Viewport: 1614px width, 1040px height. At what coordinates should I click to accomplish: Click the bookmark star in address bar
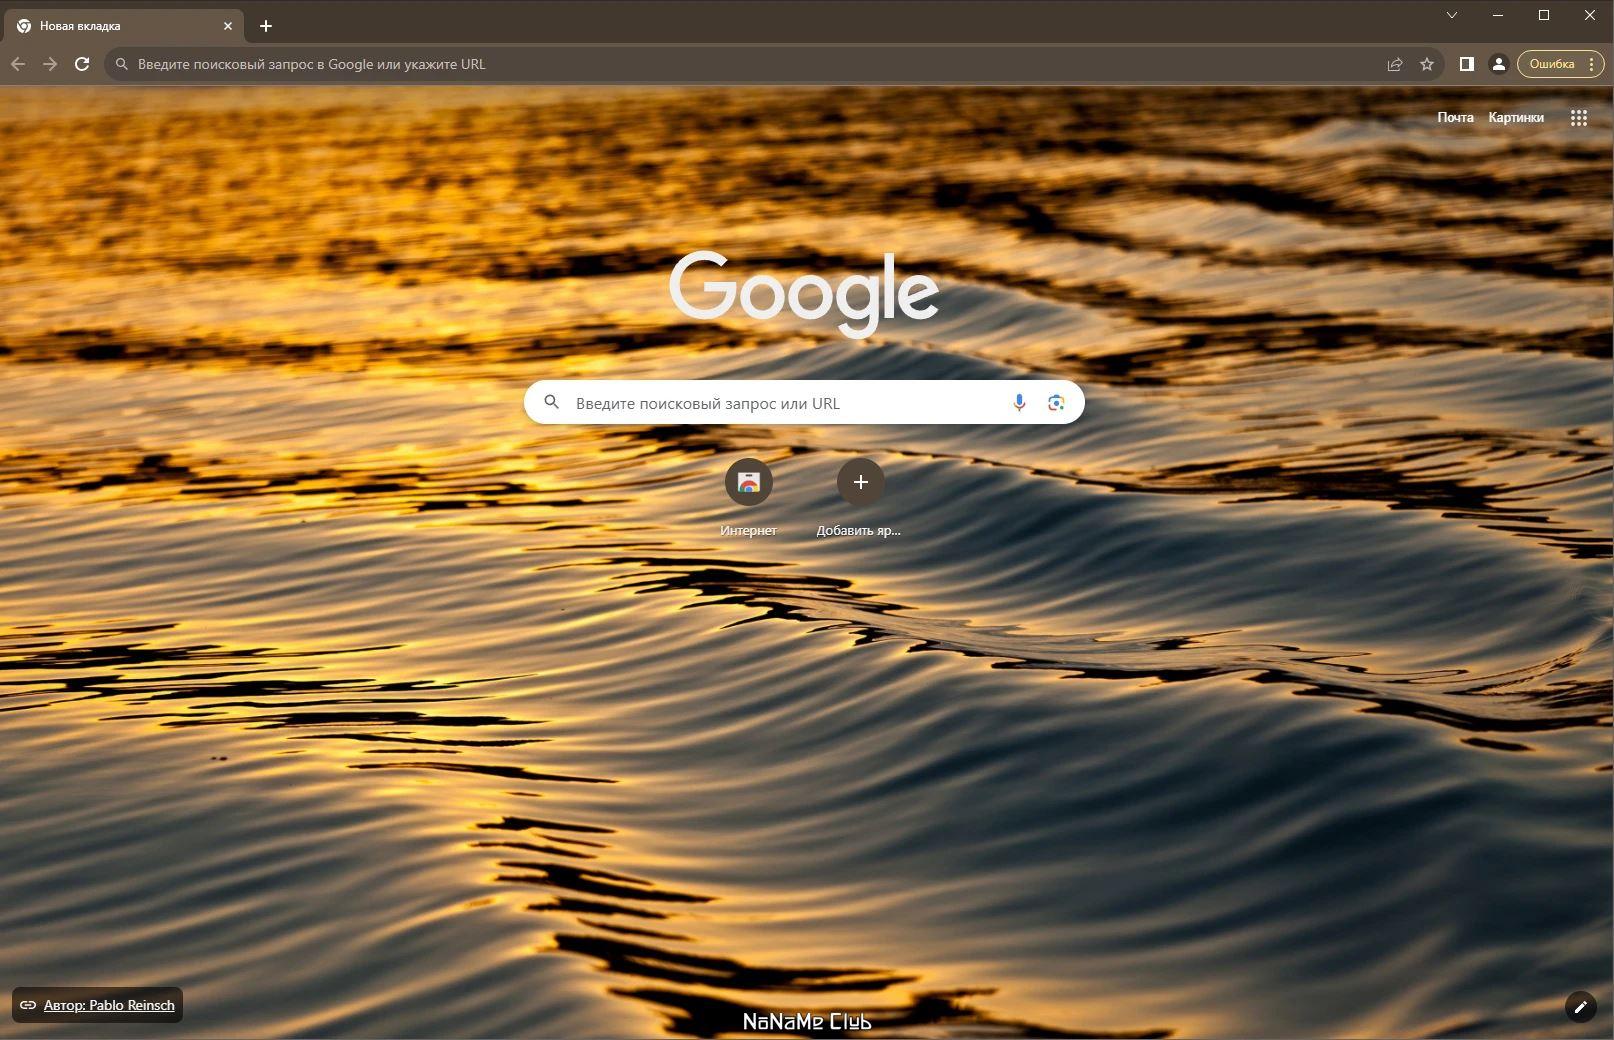pos(1427,64)
